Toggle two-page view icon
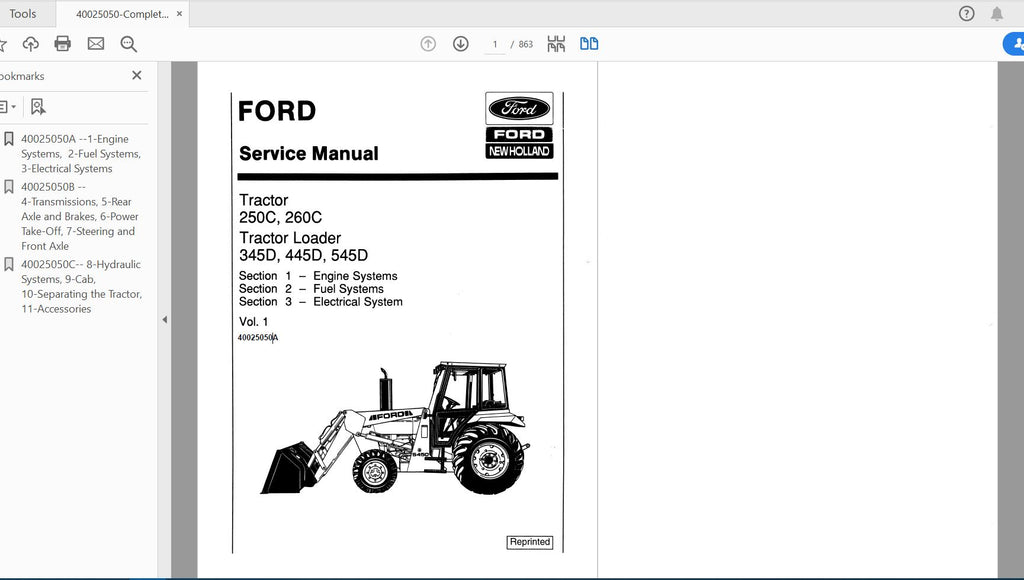Image resolution: width=1024 pixels, height=580 pixels. tap(589, 44)
